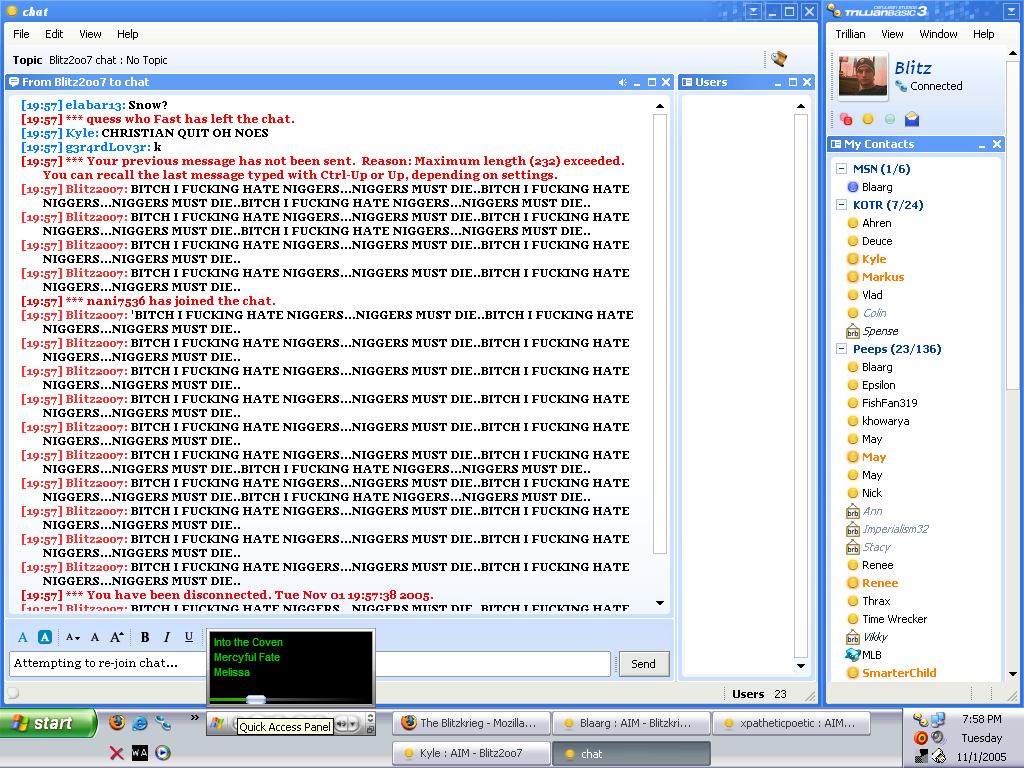Launch Winamp from the quick launch icon
1024x768 pixels.
pos(140,753)
